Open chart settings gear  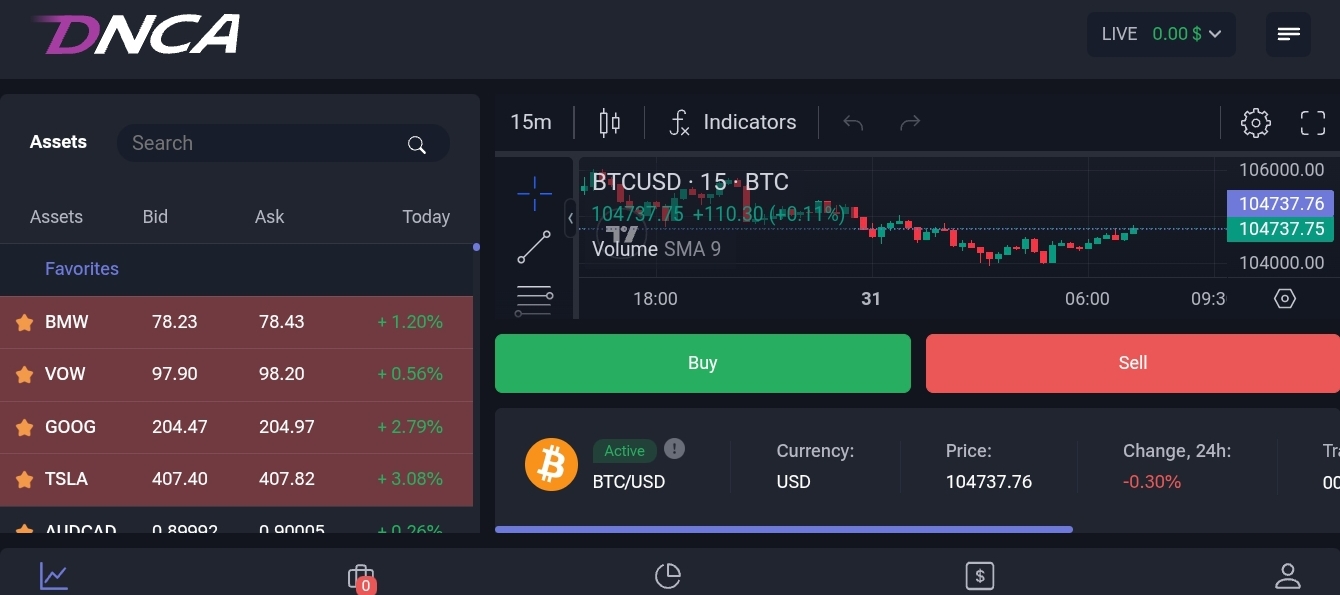tap(1255, 123)
